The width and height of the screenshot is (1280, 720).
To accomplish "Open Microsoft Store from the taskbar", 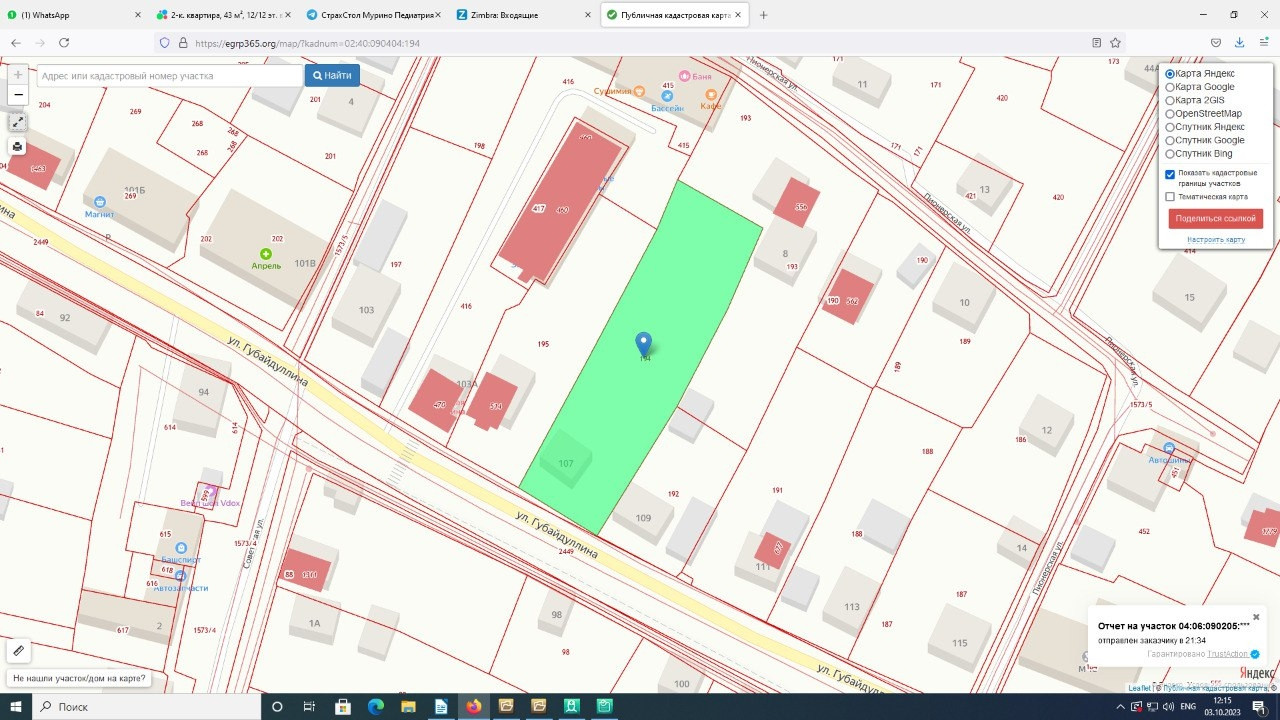I will [x=342, y=706].
